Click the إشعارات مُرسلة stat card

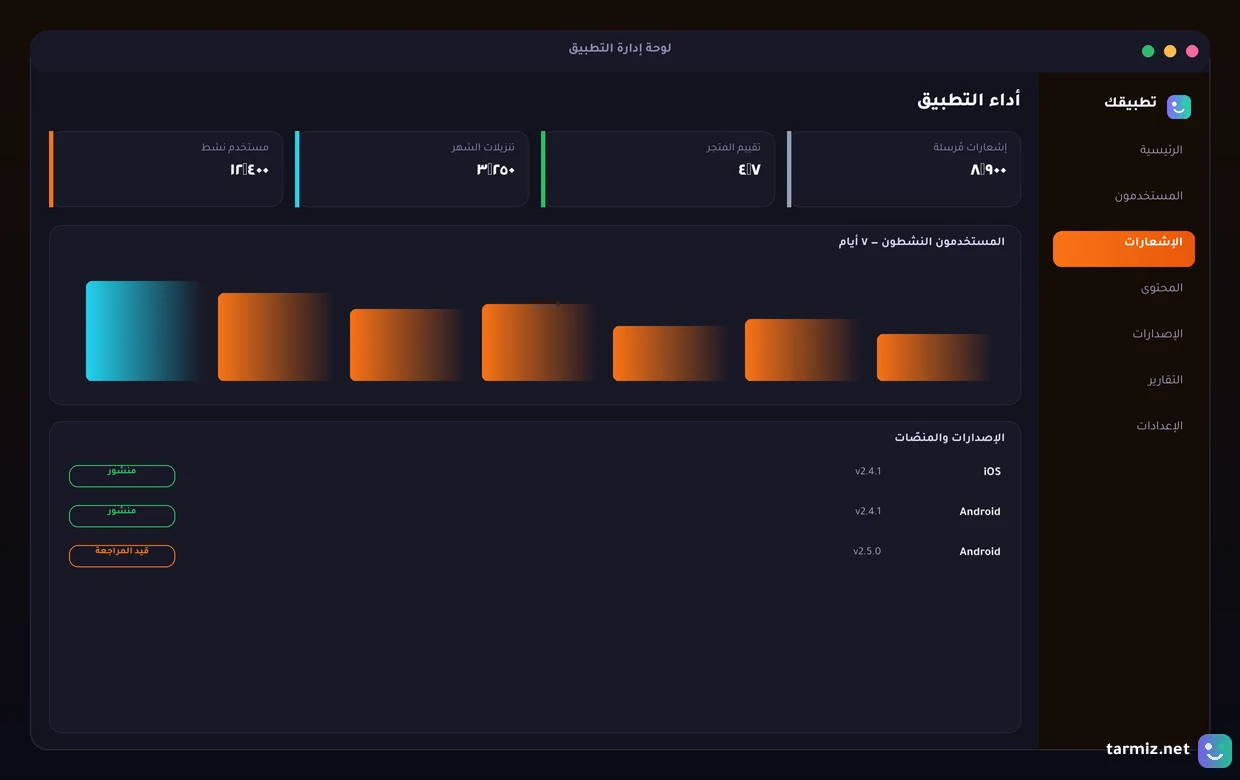click(904, 169)
